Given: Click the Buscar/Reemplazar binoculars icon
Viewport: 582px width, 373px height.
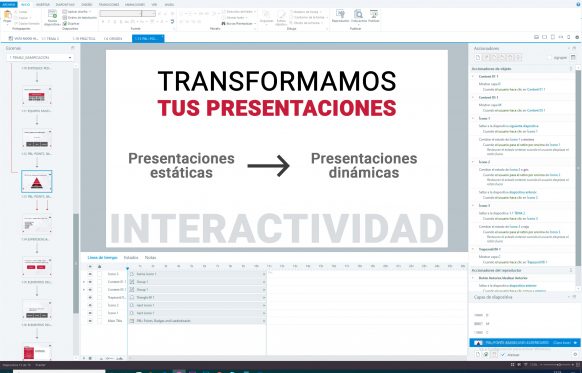Looking at the screenshot, I should tap(223, 23).
